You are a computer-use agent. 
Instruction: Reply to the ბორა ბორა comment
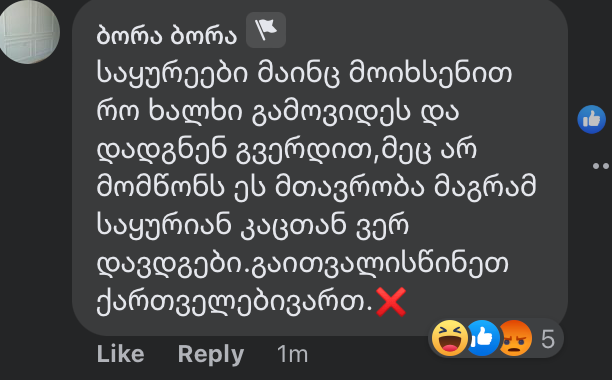coord(211,354)
